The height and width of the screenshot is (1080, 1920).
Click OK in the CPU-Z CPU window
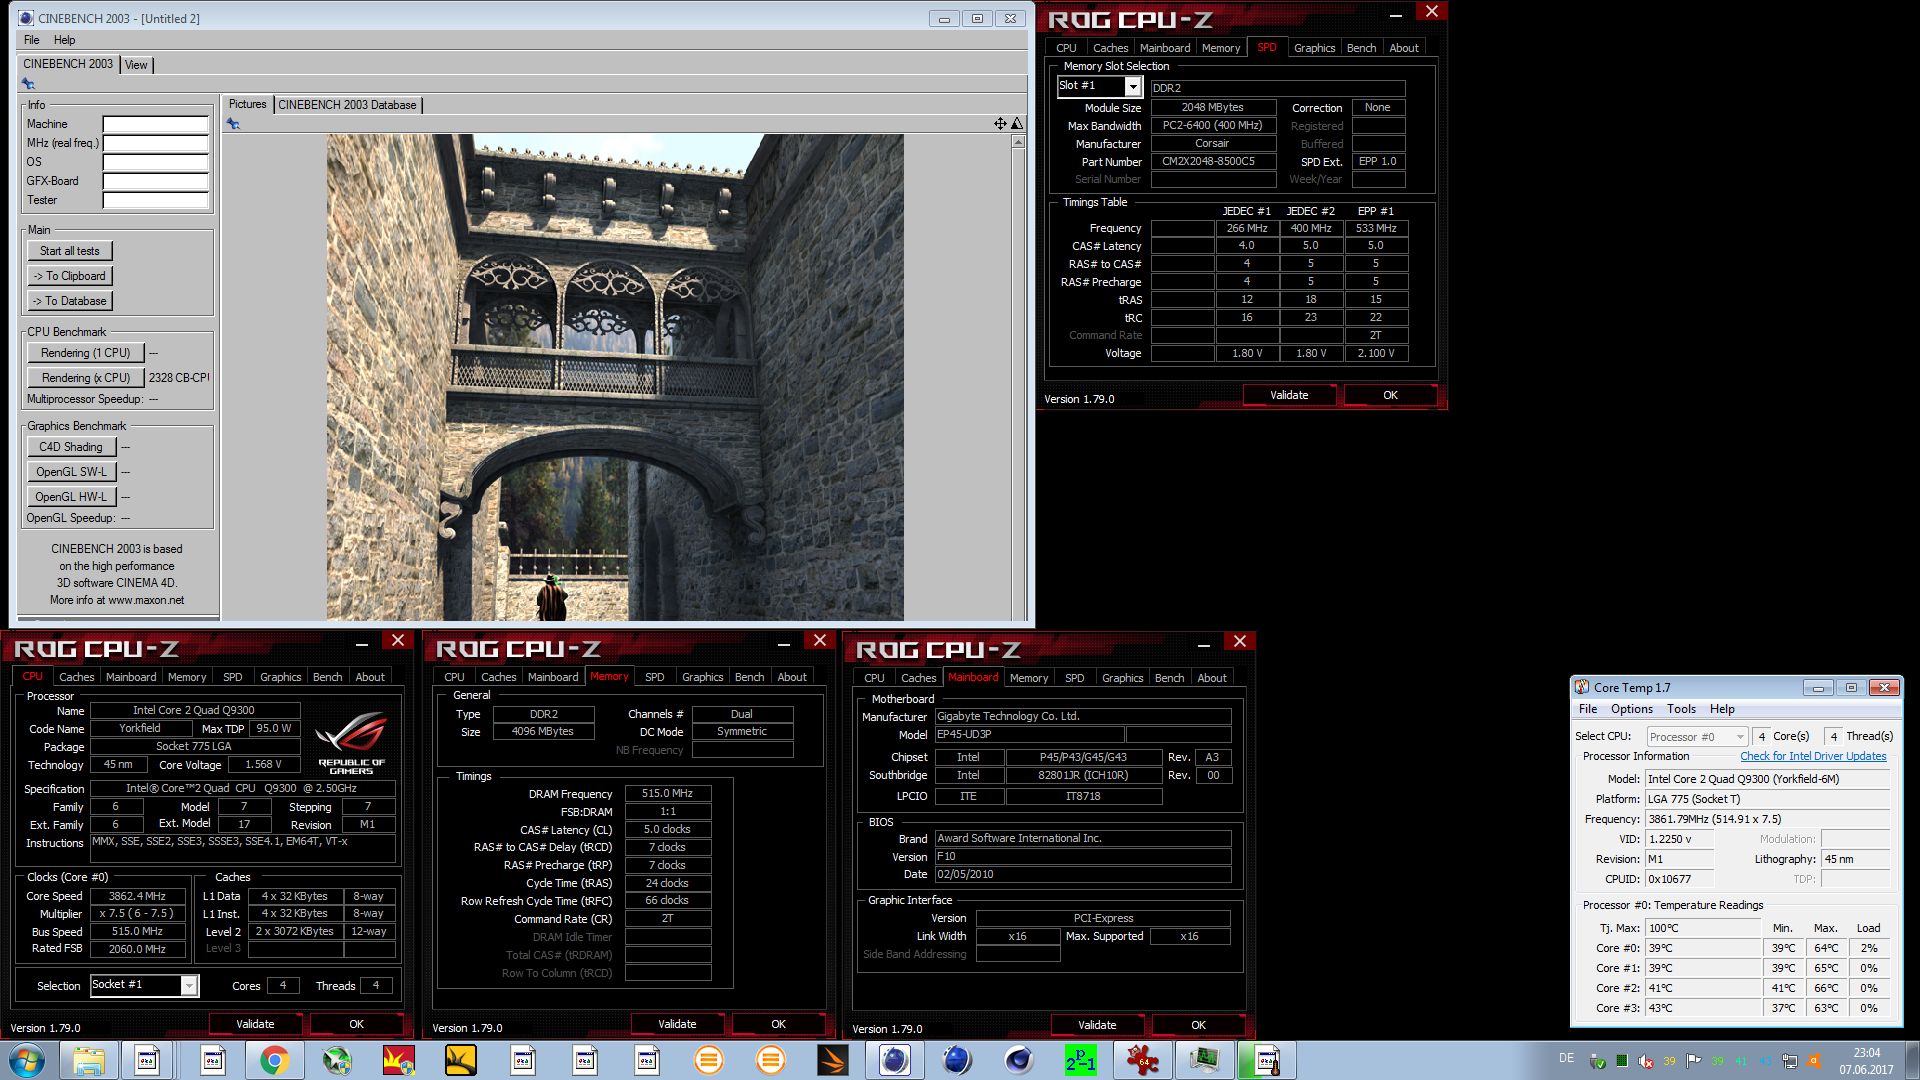pos(356,1024)
